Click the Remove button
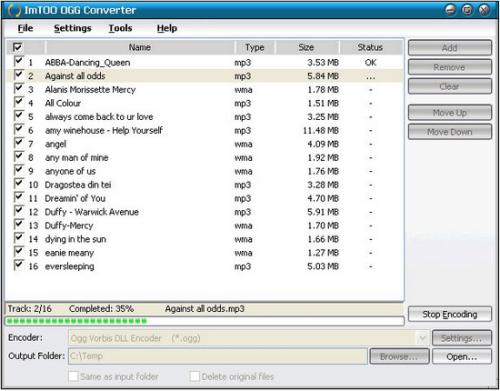Image resolution: width=500 pixels, height=391 pixels. click(450, 67)
